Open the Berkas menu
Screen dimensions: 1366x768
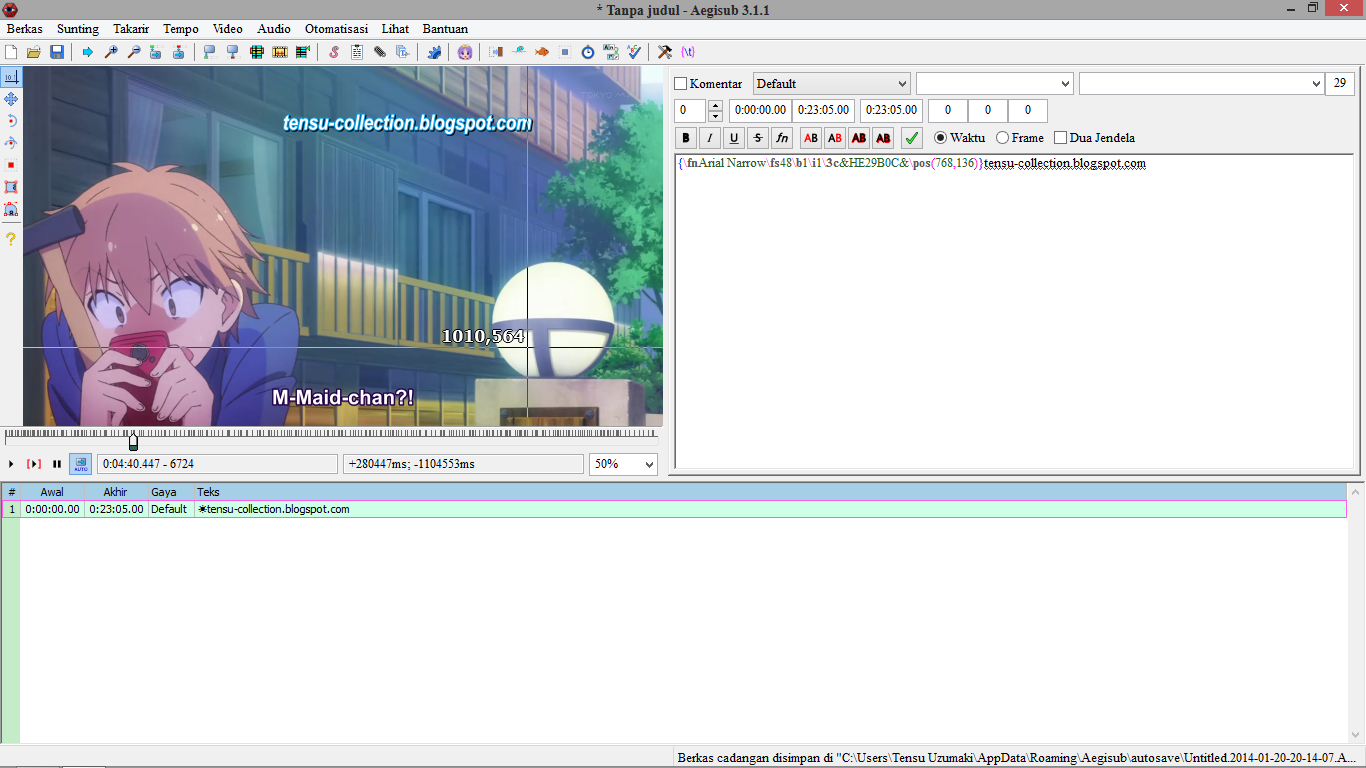[x=24, y=29]
